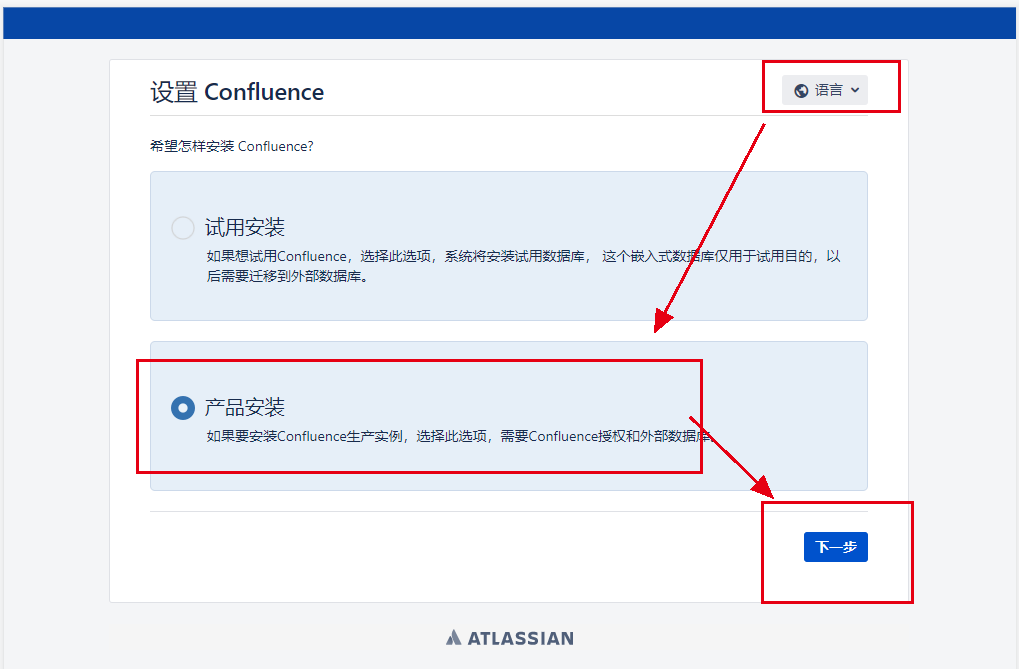Select the 产品安装 radio button

pyautogui.click(x=183, y=408)
